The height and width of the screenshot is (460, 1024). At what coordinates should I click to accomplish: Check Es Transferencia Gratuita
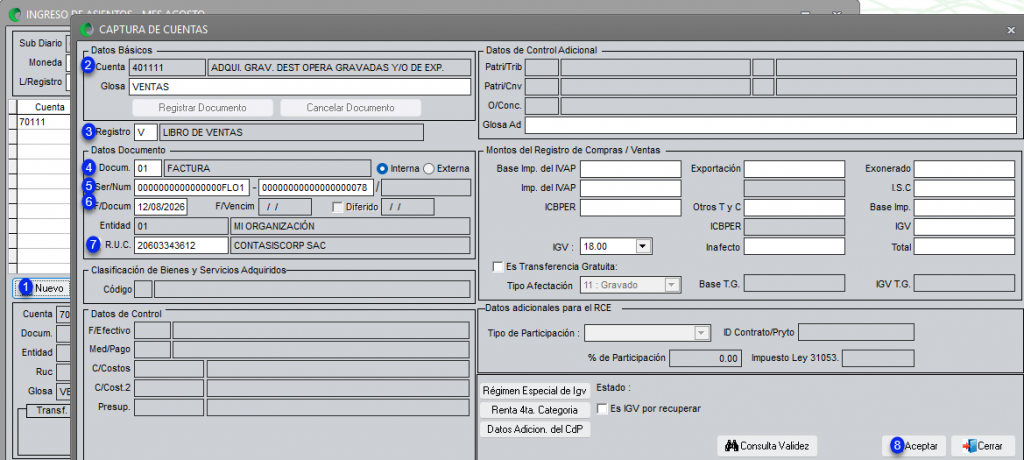(498, 267)
